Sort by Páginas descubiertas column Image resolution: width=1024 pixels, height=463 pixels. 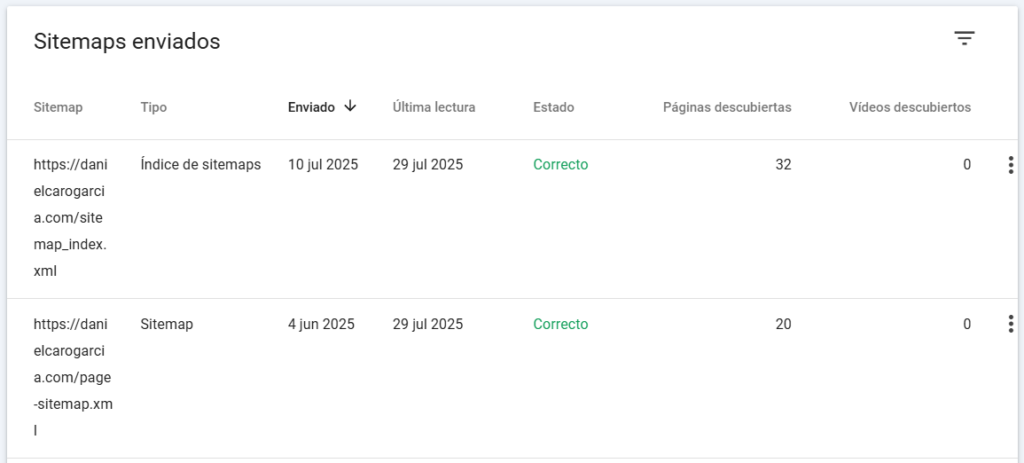tap(727, 107)
